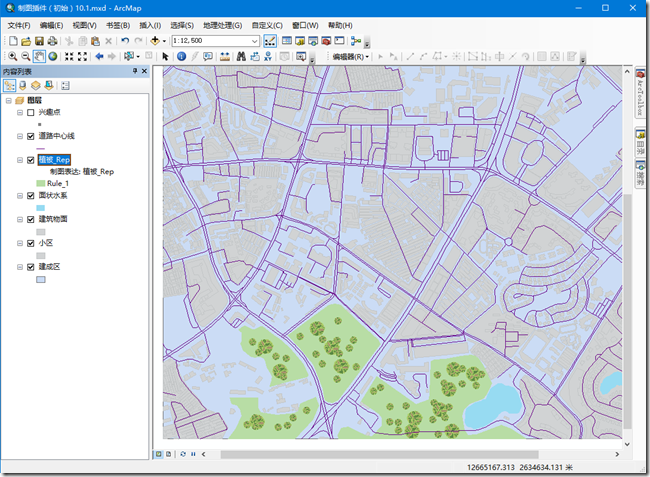Screen dimensions: 650x477
Task: Toggle 建筑物面 layer visibility
Action: [x=30, y=219]
